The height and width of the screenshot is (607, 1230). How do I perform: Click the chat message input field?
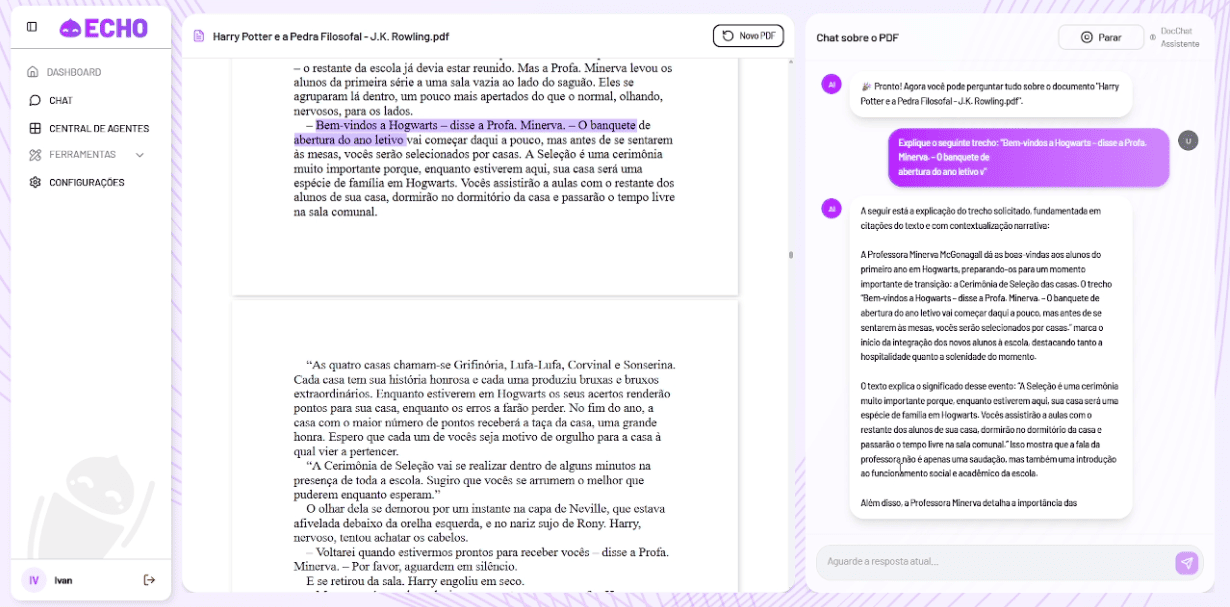point(990,562)
